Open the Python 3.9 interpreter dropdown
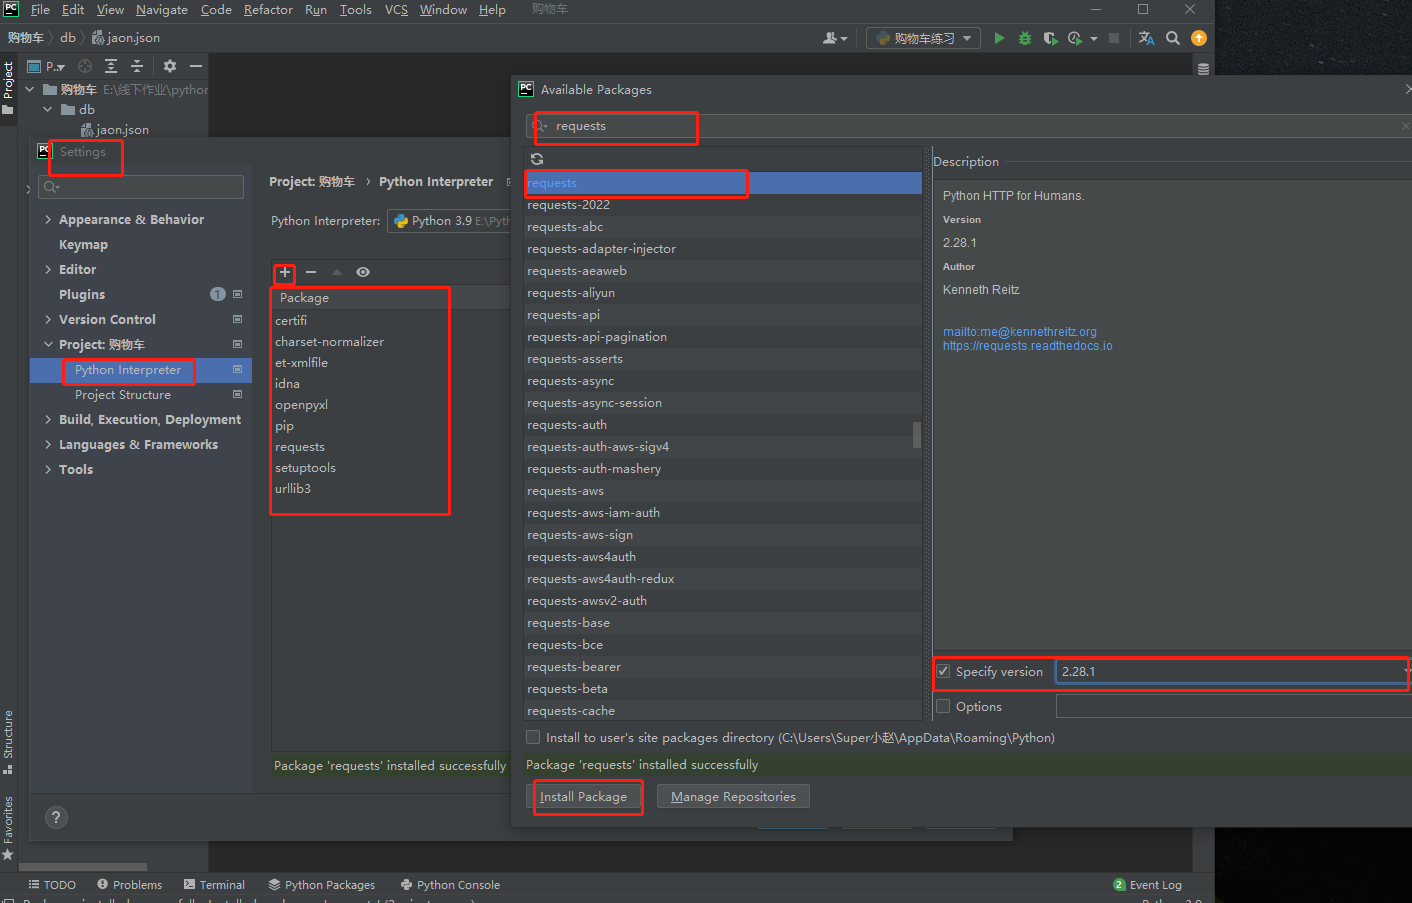Screen dimensions: 1412x903 coord(449,221)
